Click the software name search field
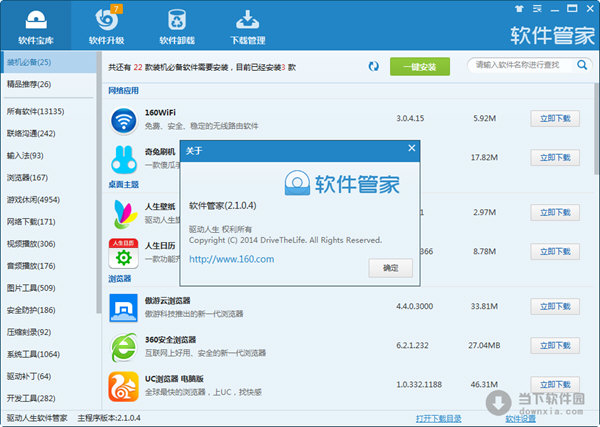The width and height of the screenshot is (600, 427). click(x=522, y=65)
